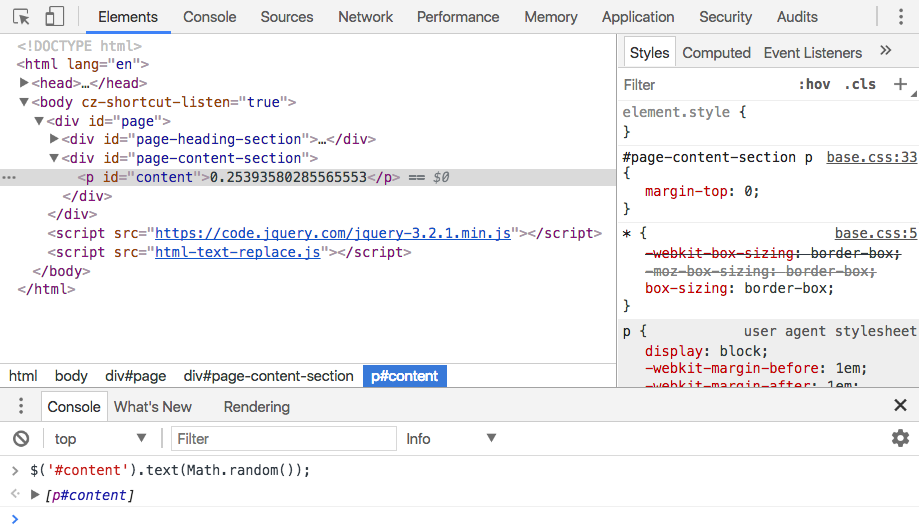Open the Sources tab
This screenshot has height=530, width=919.
tap(287, 17)
